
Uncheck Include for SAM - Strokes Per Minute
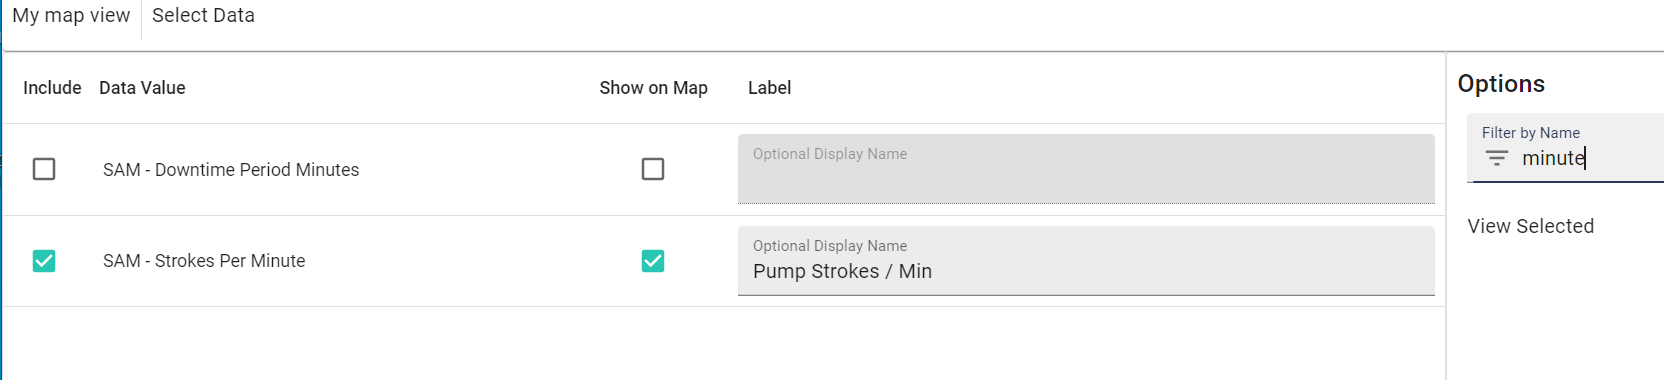click(x=44, y=261)
